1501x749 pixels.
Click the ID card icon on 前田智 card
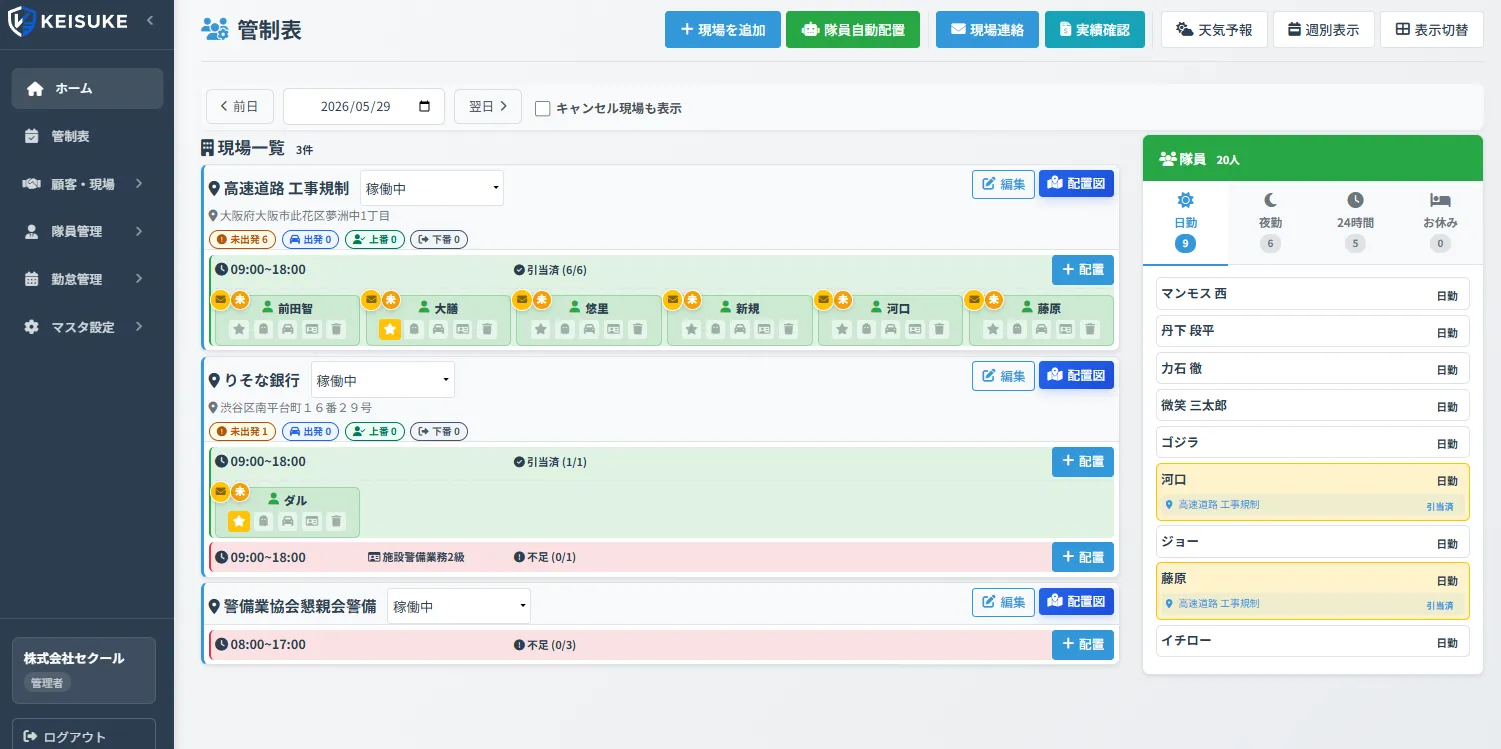(x=312, y=328)
